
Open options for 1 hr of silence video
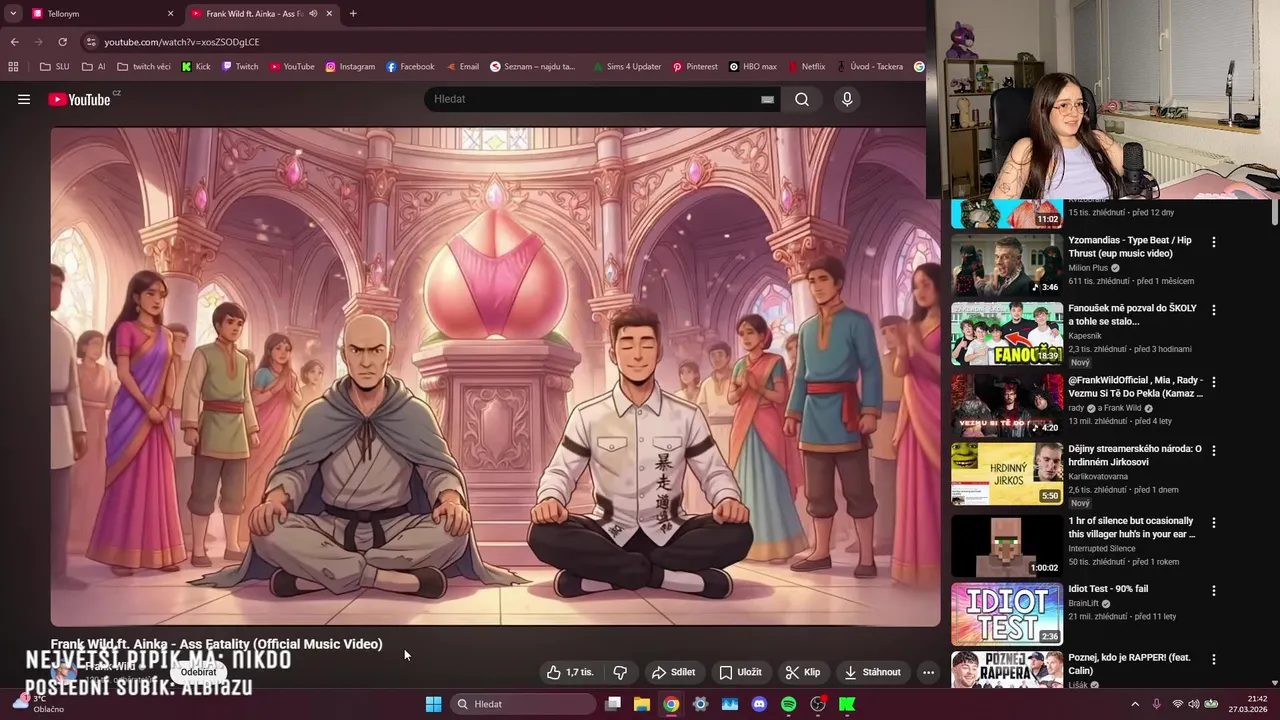1214,522
